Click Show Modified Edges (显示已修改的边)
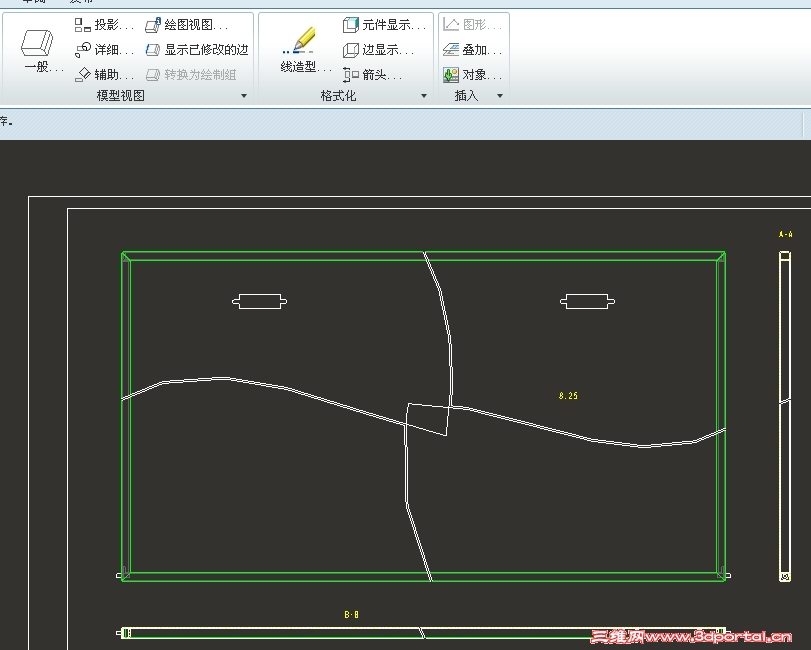The image size is (811, 650). click(x=197, y=50)
